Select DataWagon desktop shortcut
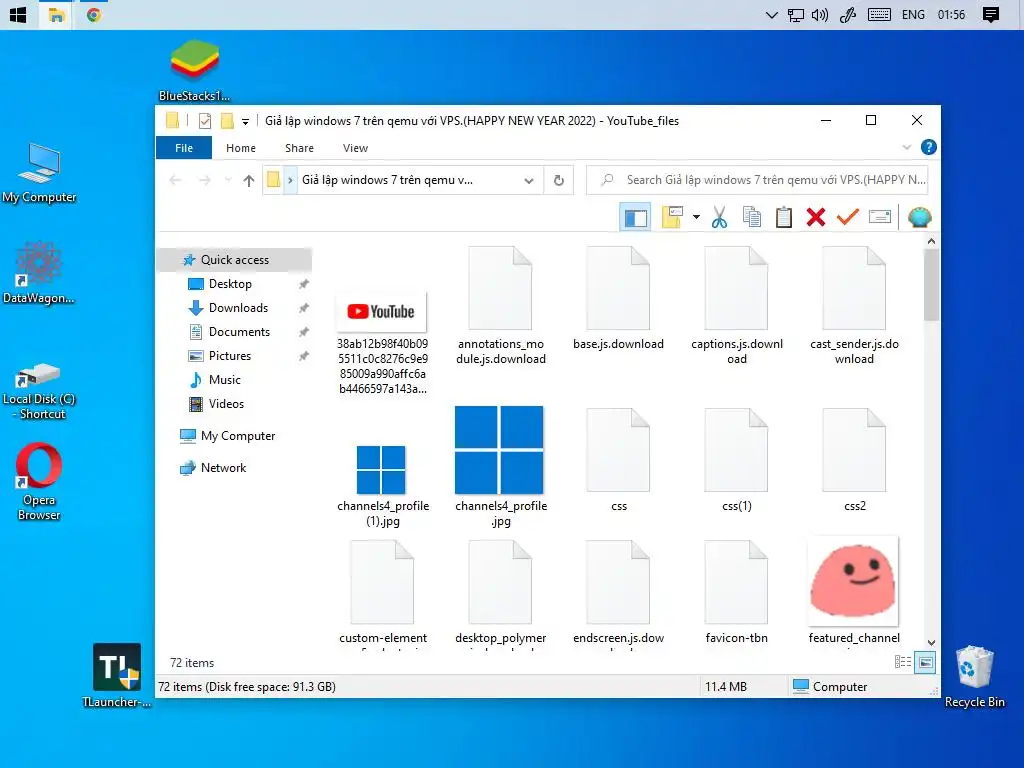Viewport: 1024px width, 768px height. point(39,273)
